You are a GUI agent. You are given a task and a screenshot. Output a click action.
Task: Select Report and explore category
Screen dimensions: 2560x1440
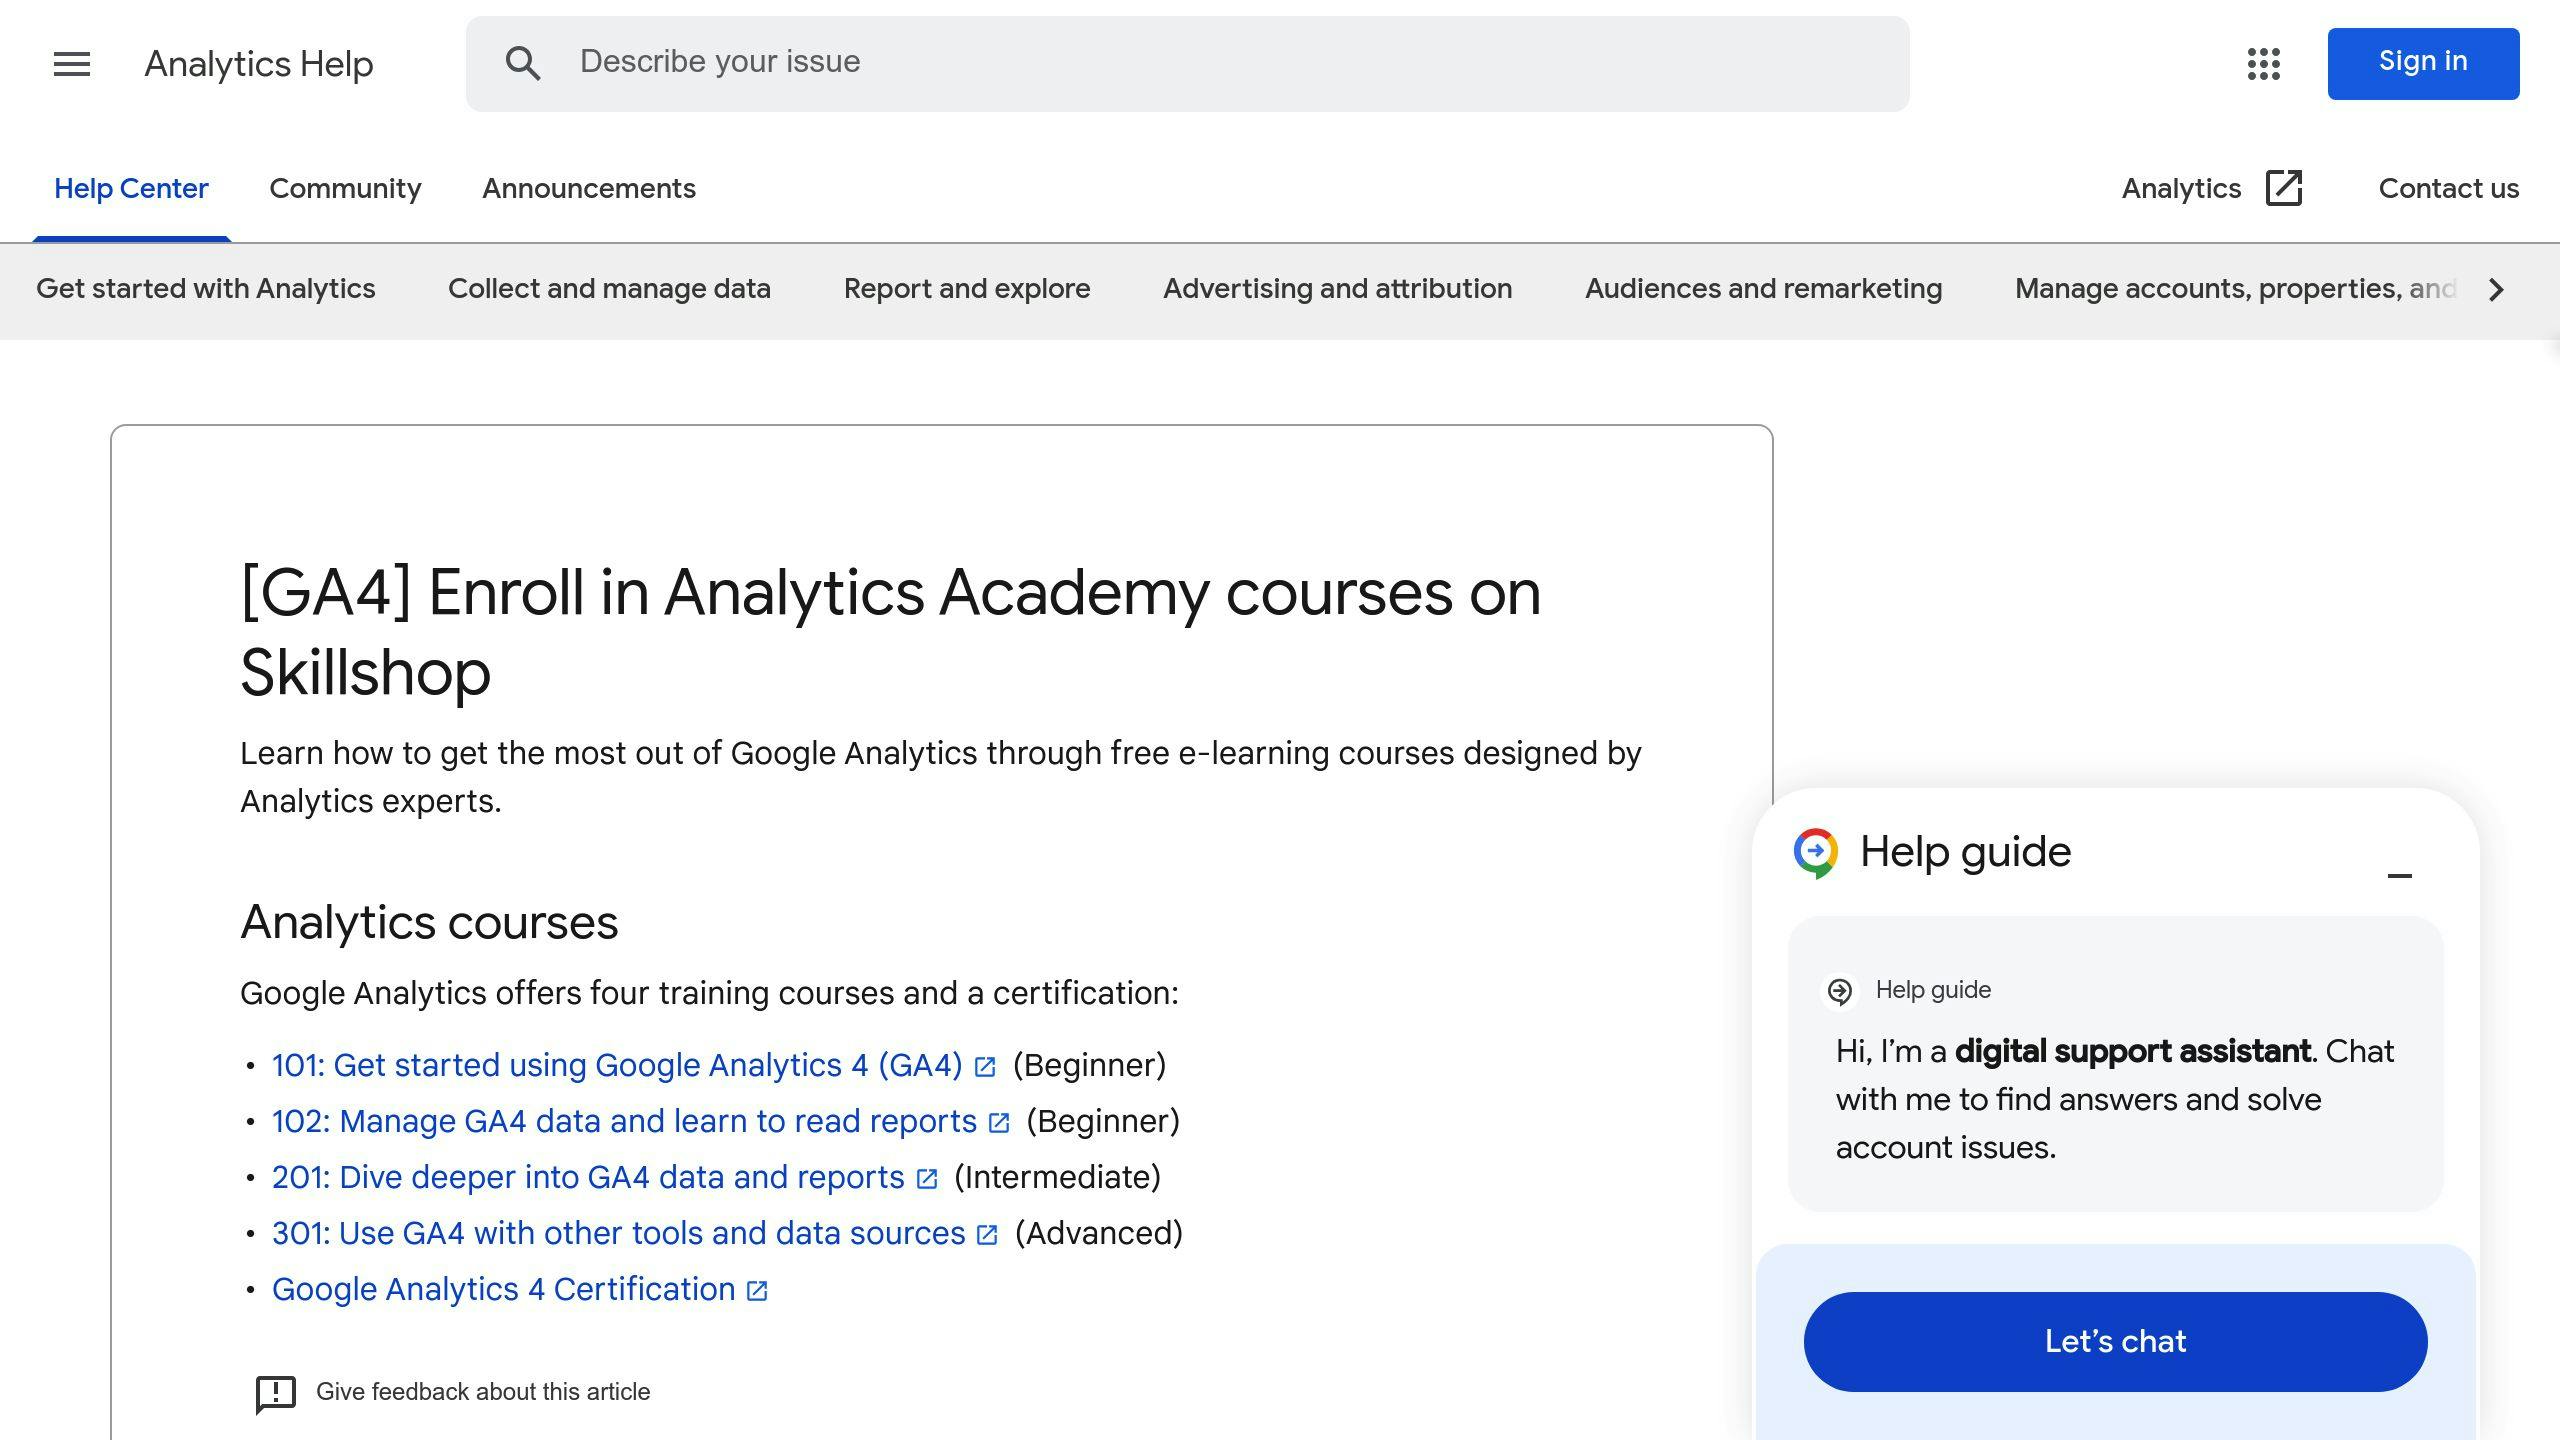(967, 289)
